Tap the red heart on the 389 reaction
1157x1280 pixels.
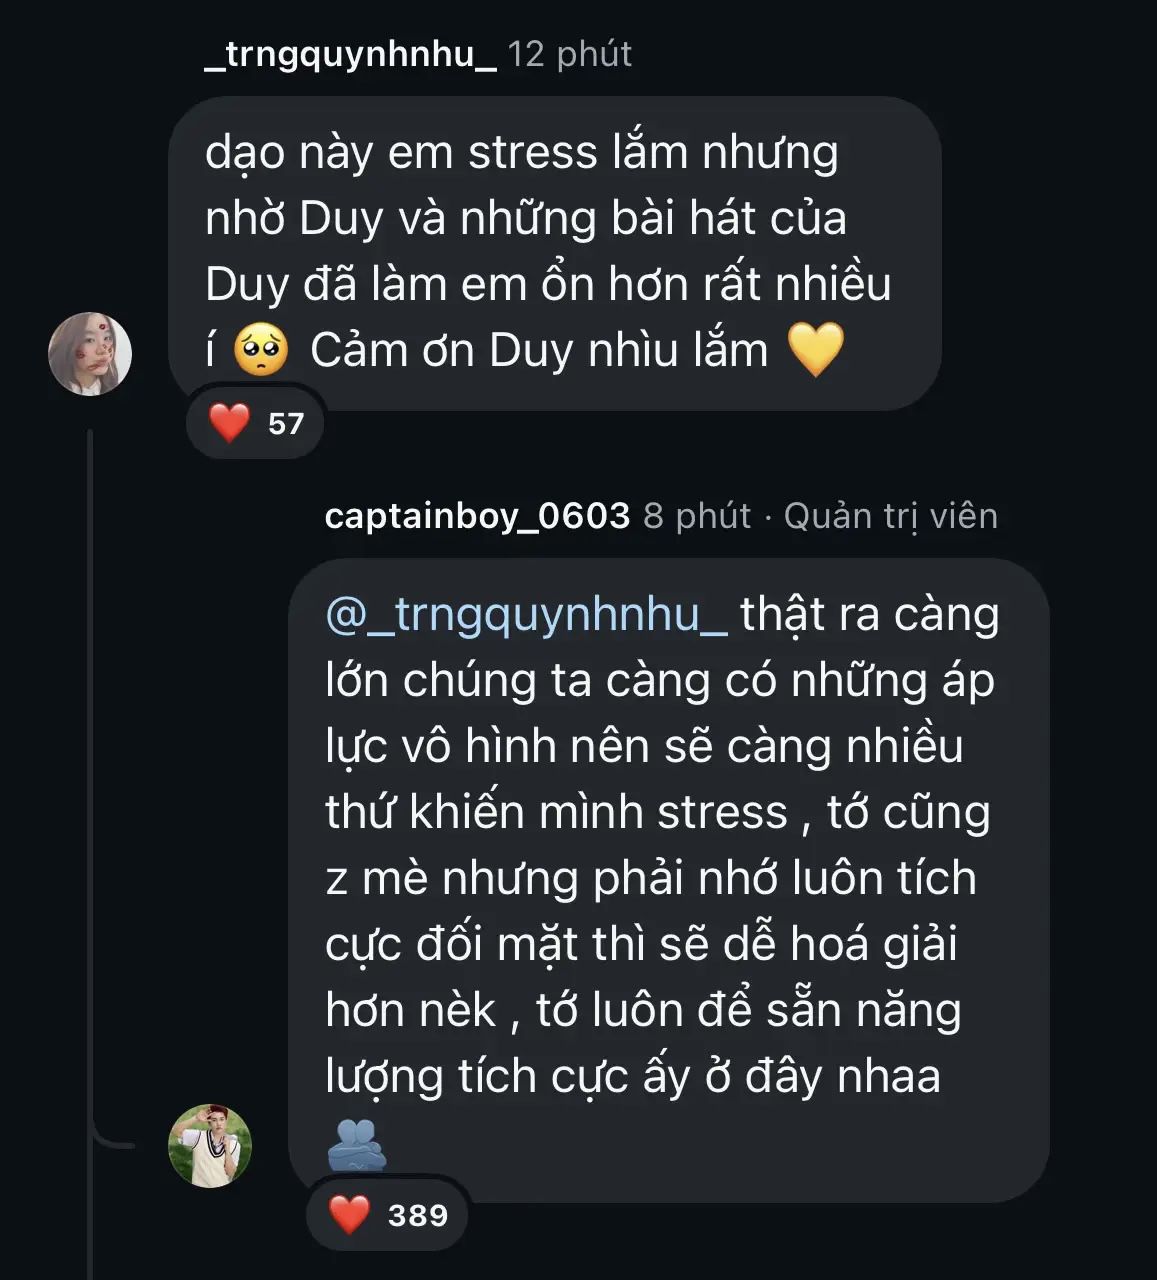pyautogui.click(x=349, y=1215)
